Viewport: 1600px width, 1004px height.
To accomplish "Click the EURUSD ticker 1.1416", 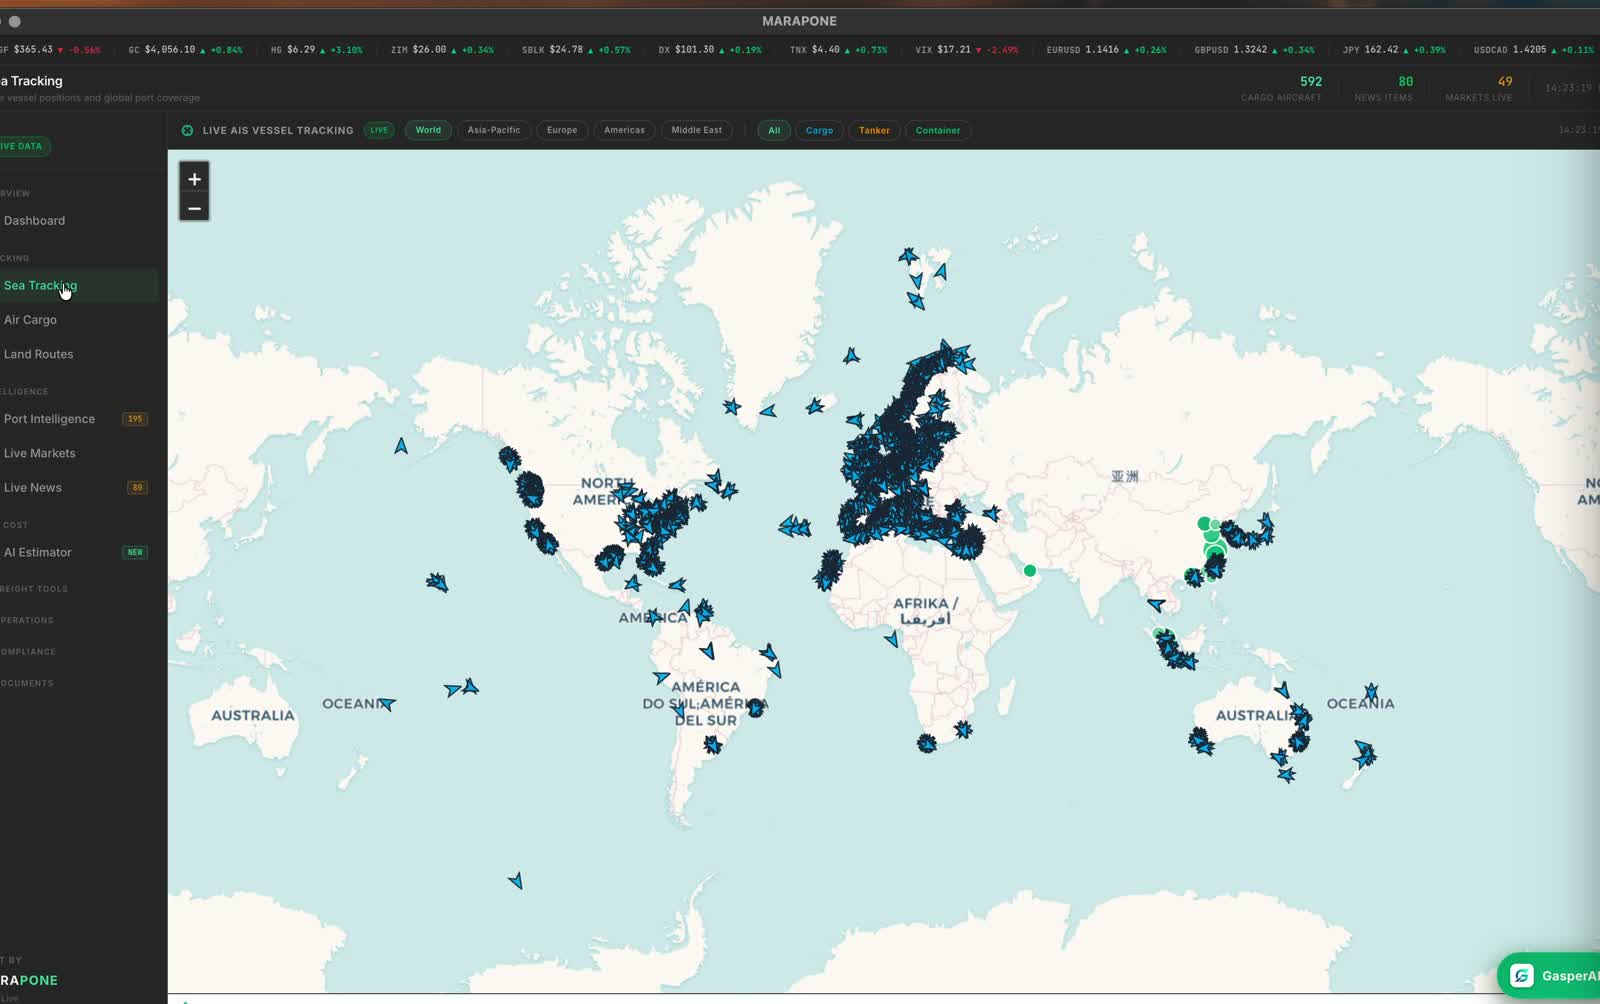I will pos(1106,49).
